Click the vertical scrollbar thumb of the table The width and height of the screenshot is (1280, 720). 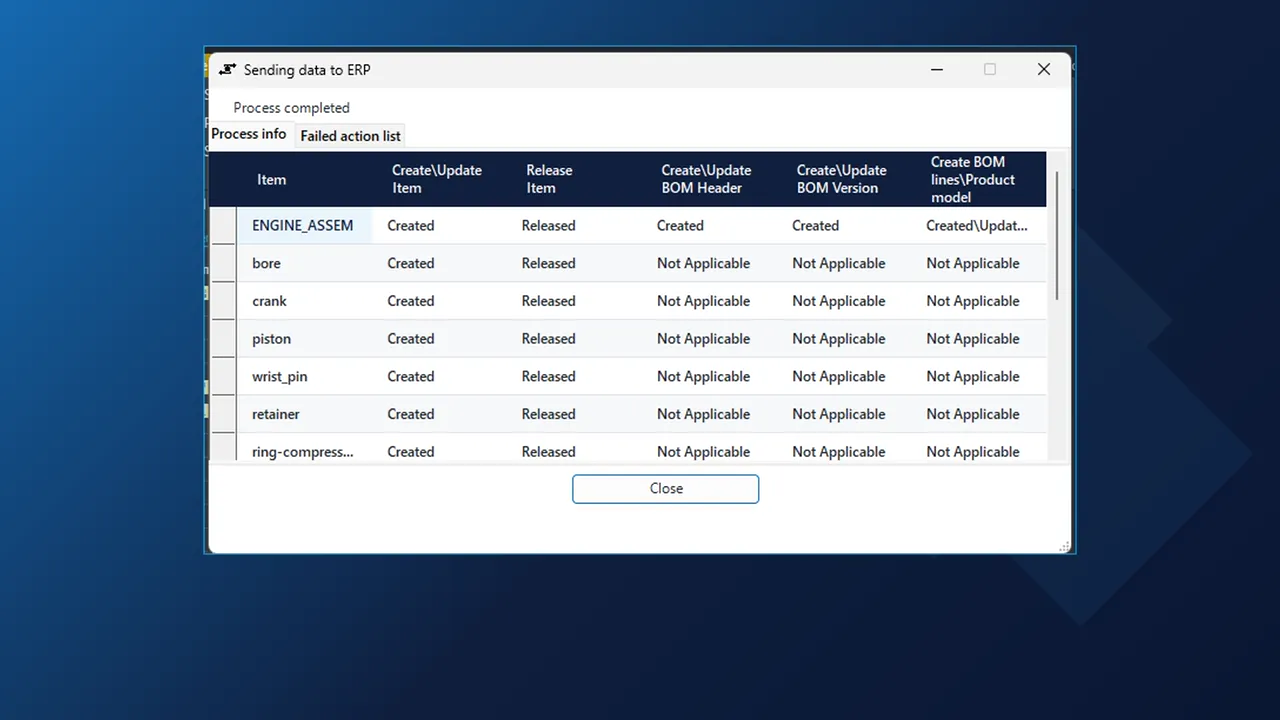pos(1058,235)
